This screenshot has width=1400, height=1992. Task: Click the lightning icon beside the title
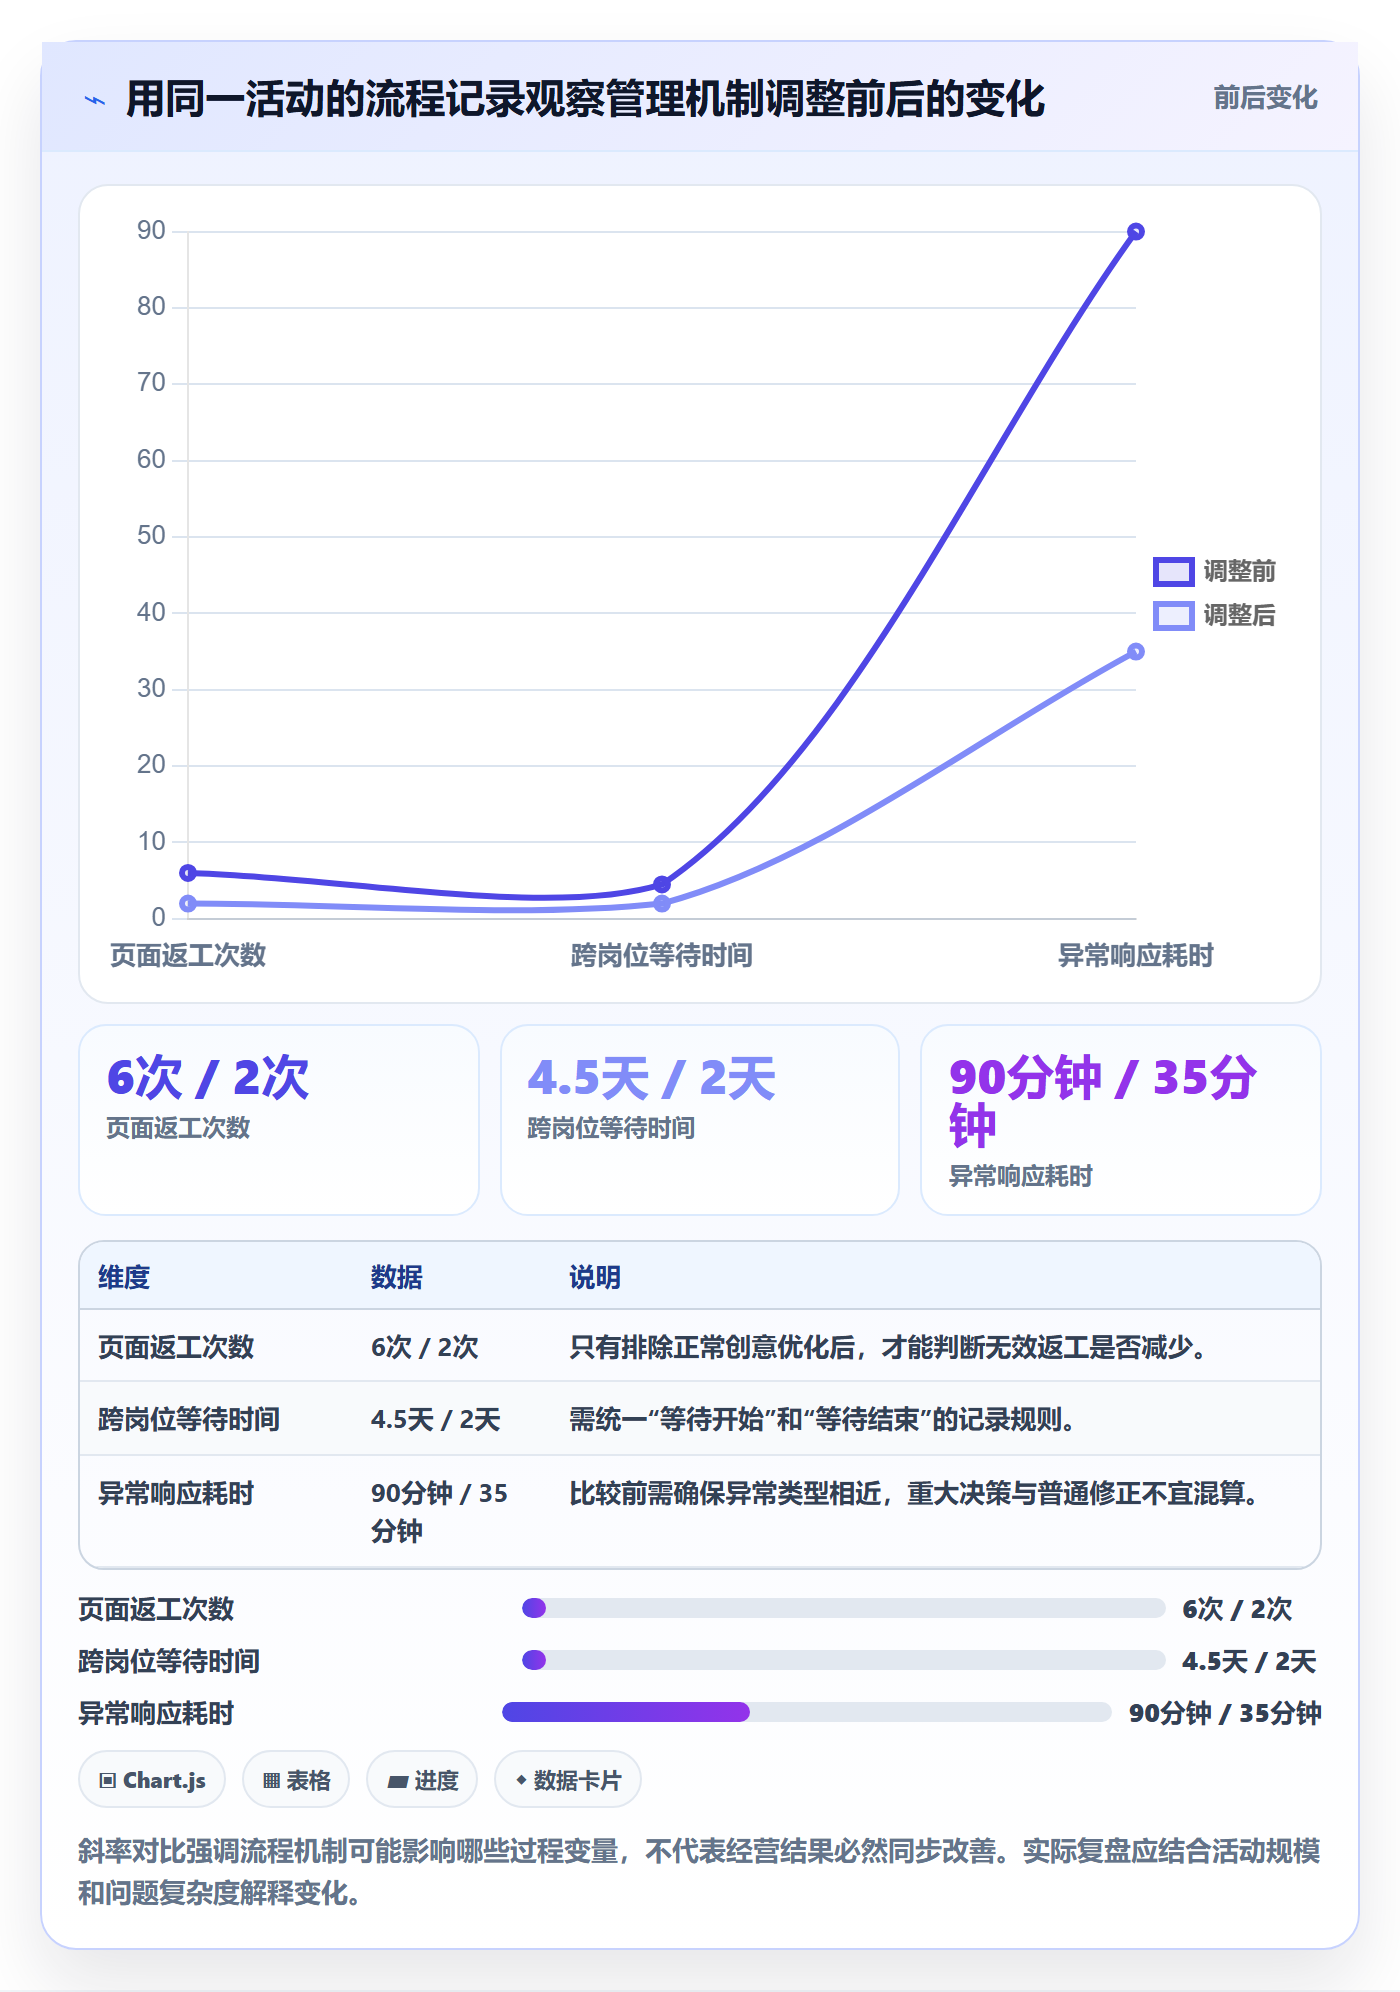click(95, 100)
